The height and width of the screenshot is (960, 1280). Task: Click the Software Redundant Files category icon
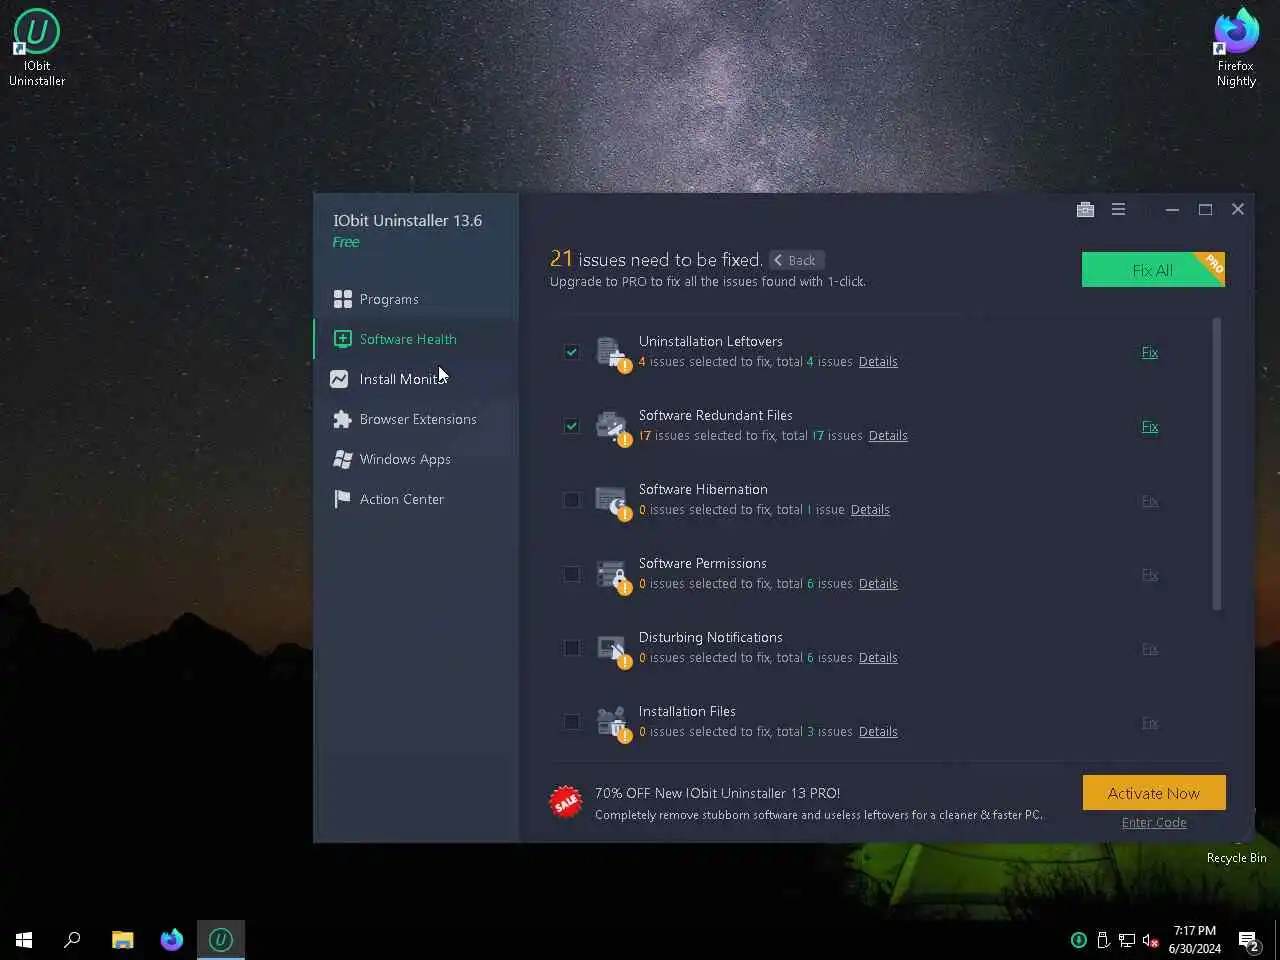click(612, 428)
